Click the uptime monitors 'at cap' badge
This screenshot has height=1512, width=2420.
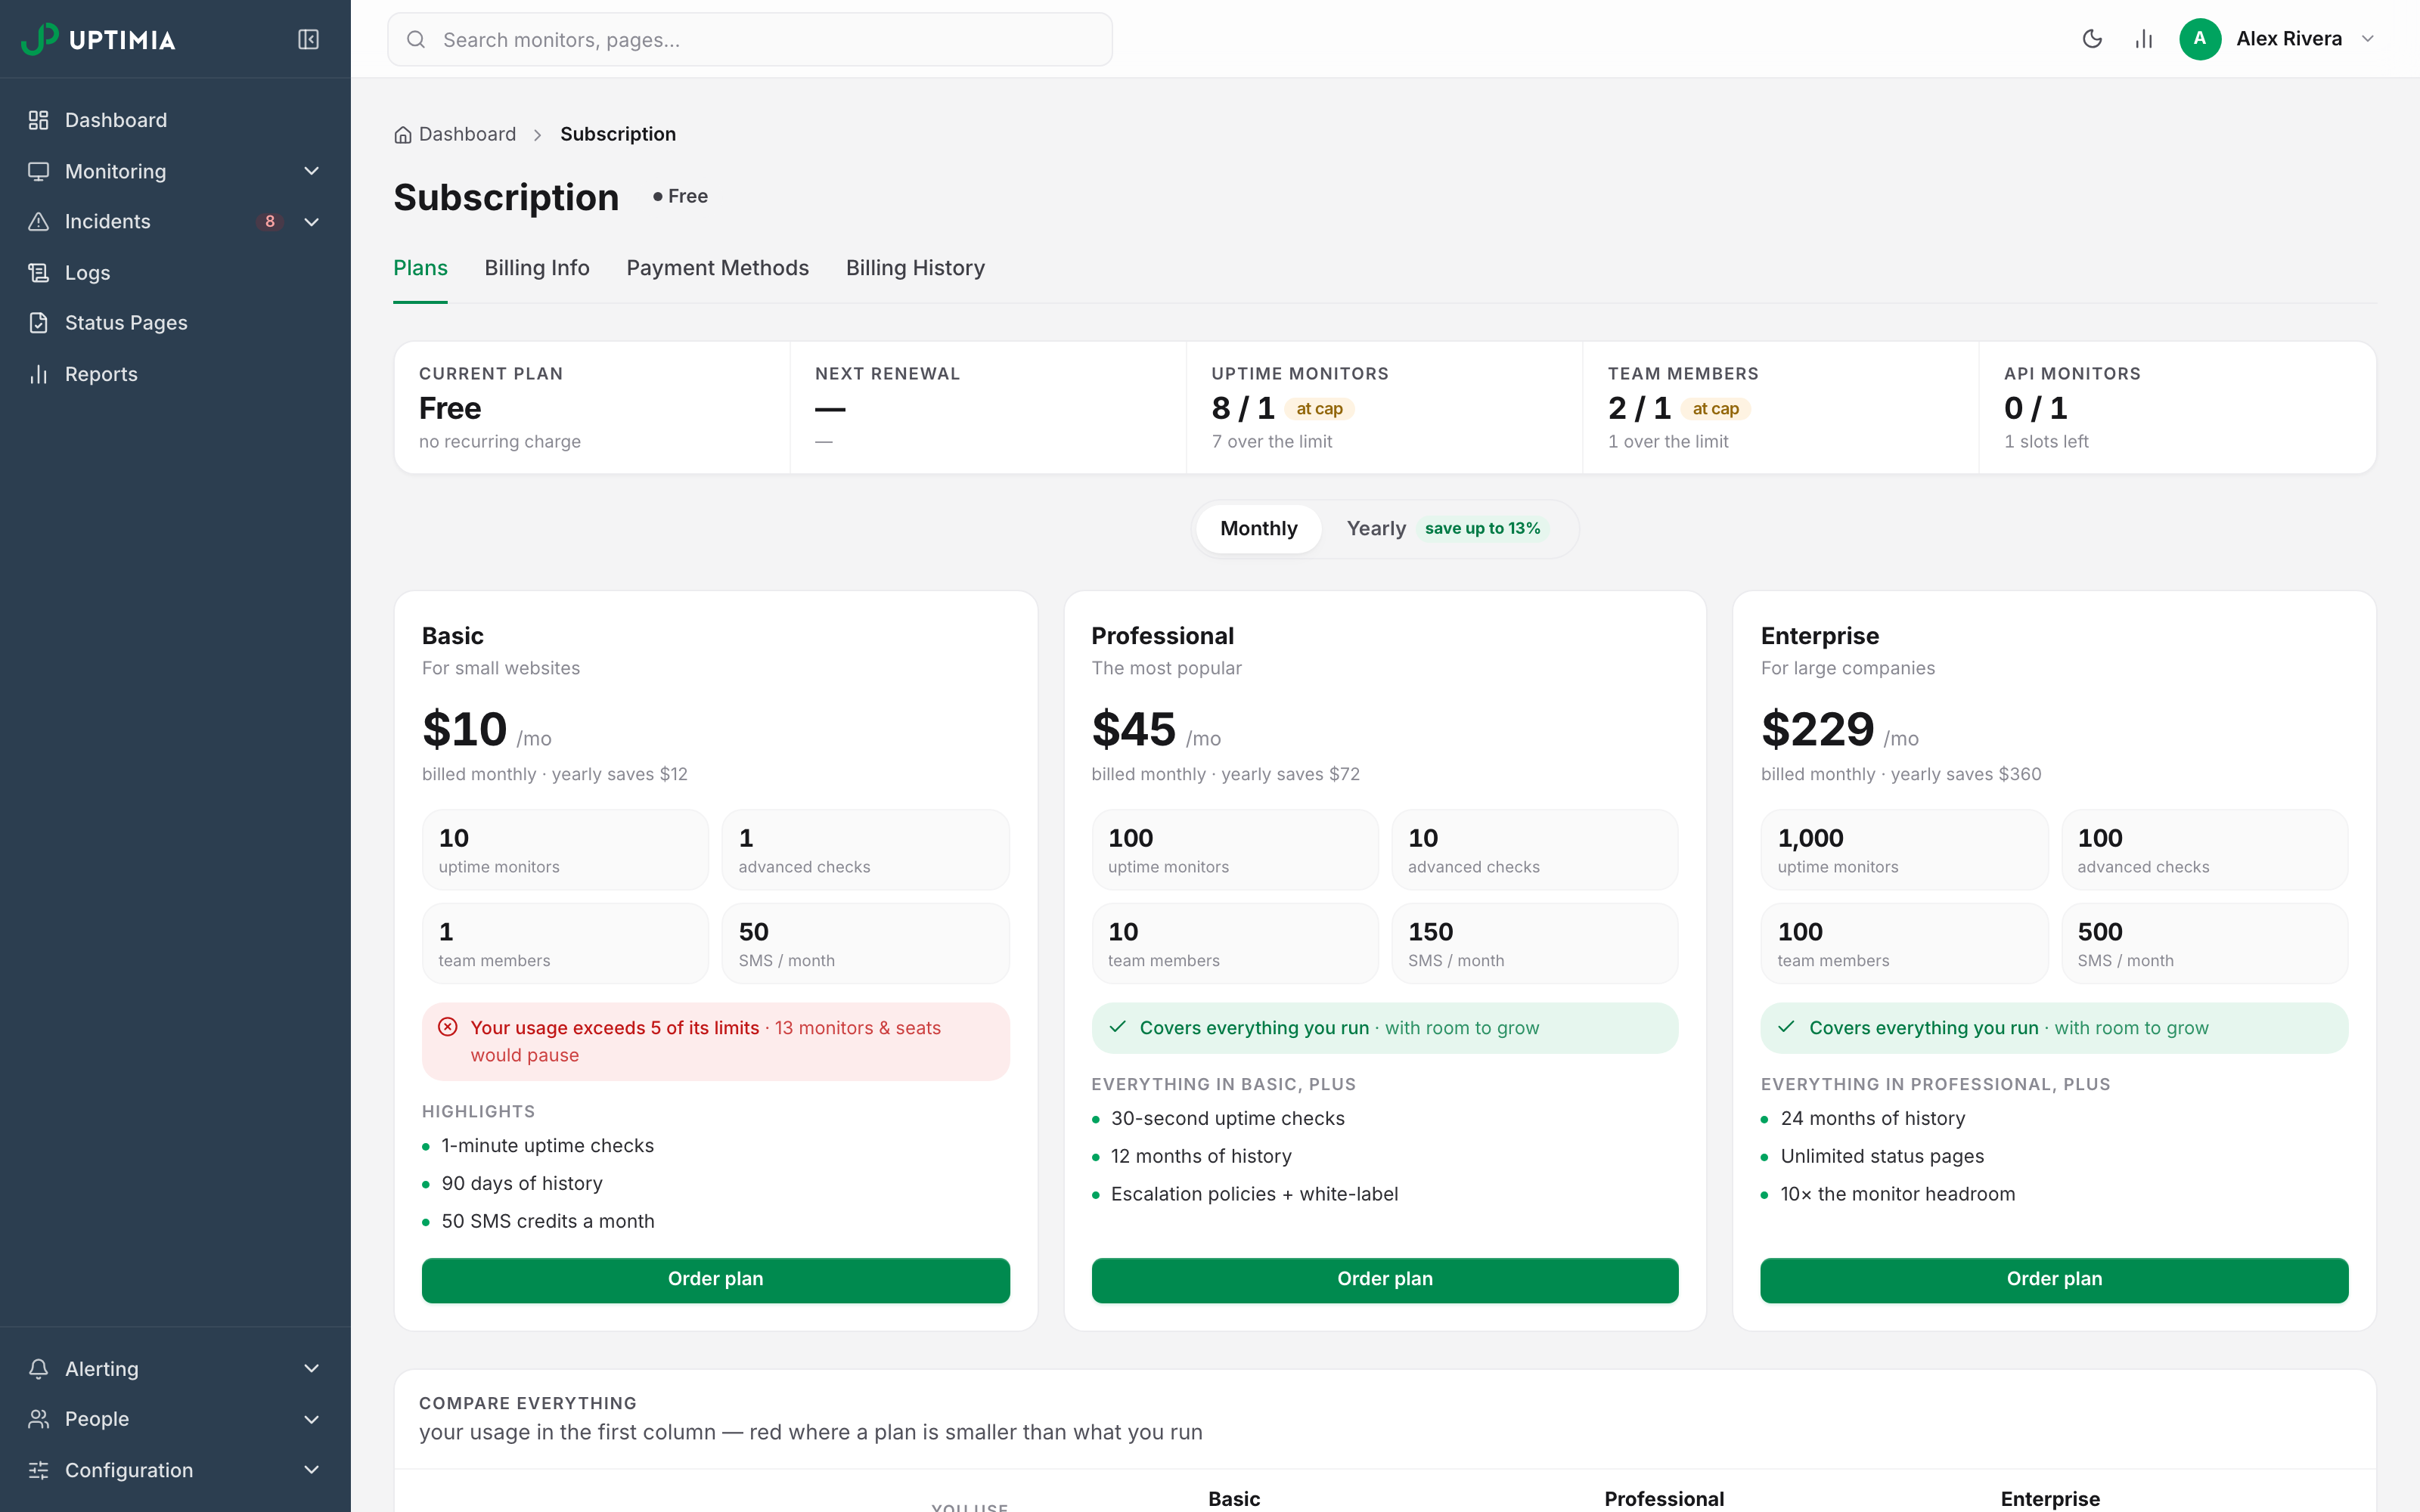tap(1319, 409)
